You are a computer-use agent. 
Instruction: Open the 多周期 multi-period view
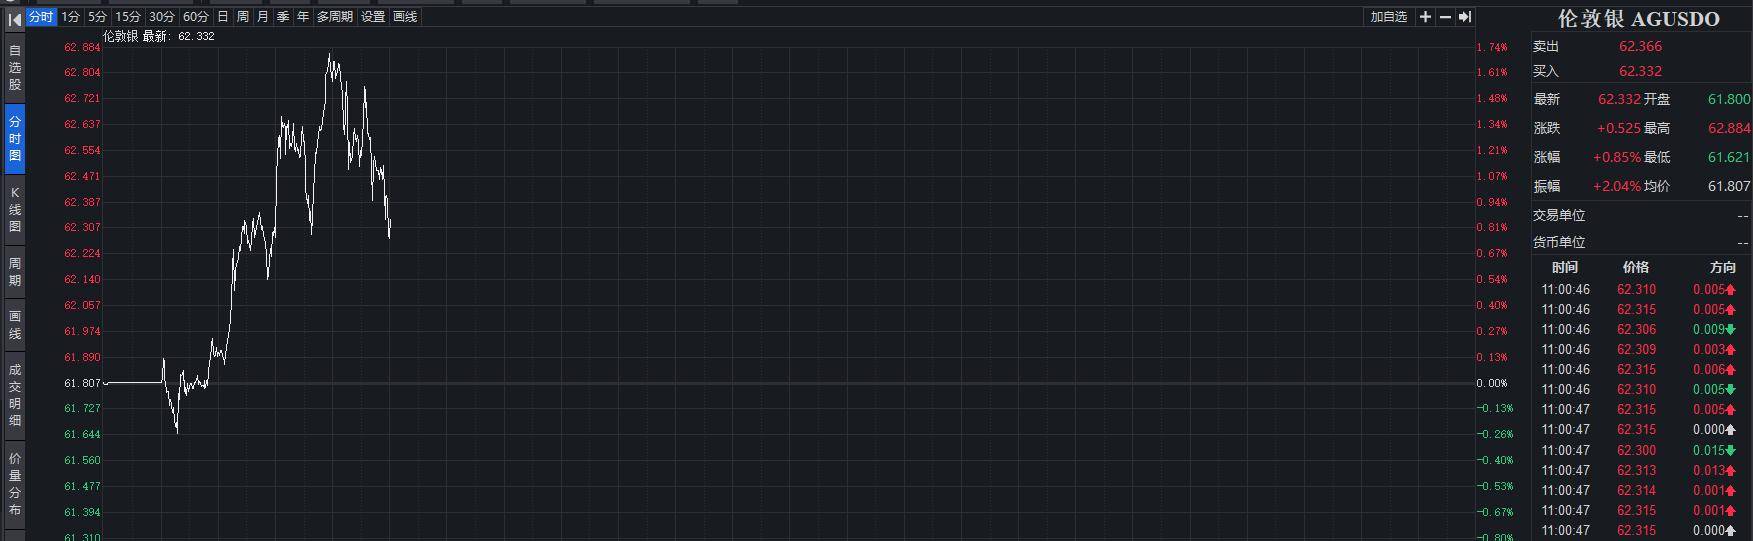click(x=335, y=17)
